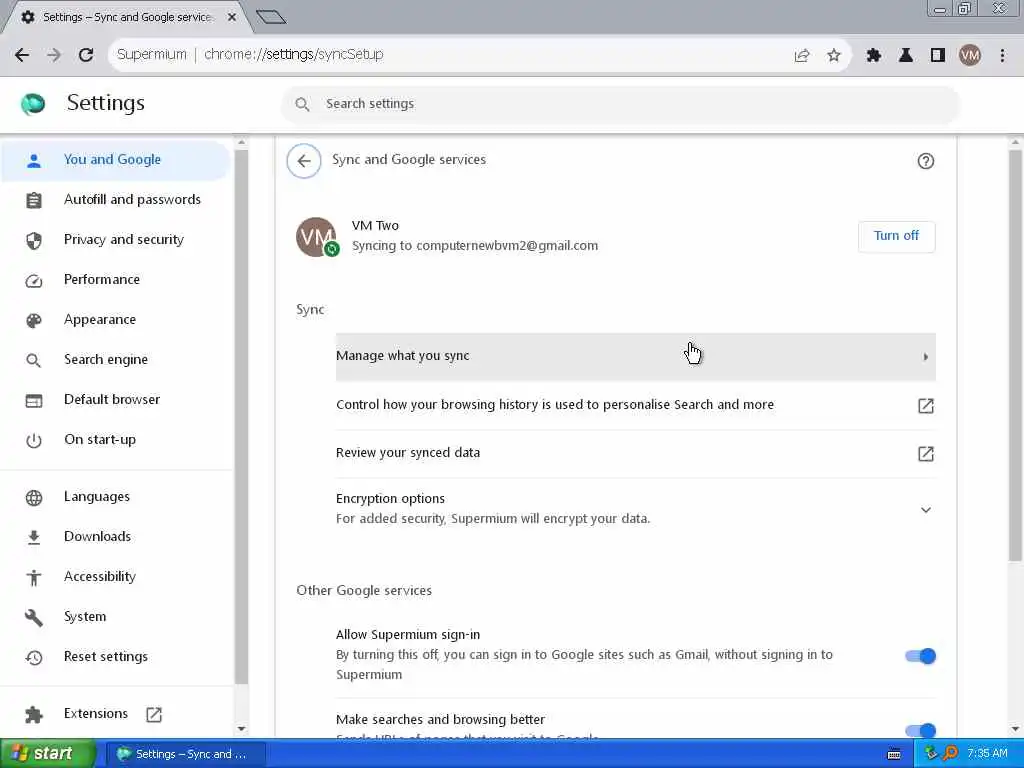The image size is (1024, 768).
Task: Click the Supermium logo next to Settings
Action: point(33,104)
